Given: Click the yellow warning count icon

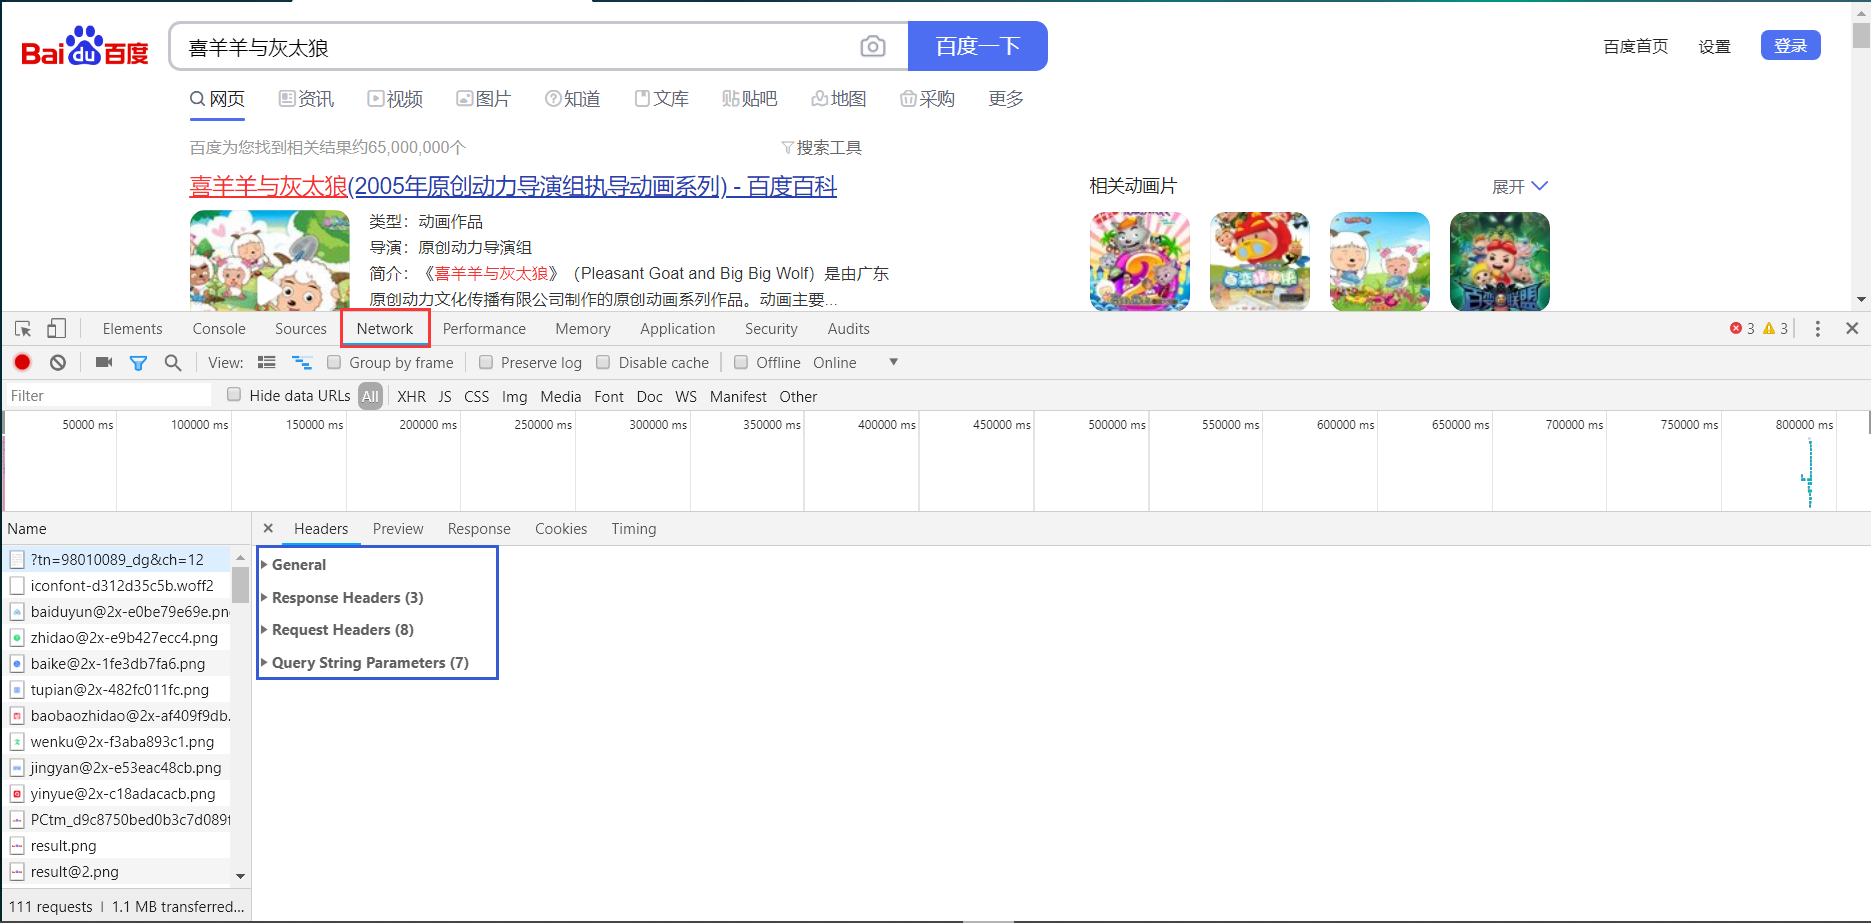Looking at the screenshot, I should click(x=1769, y=328).
